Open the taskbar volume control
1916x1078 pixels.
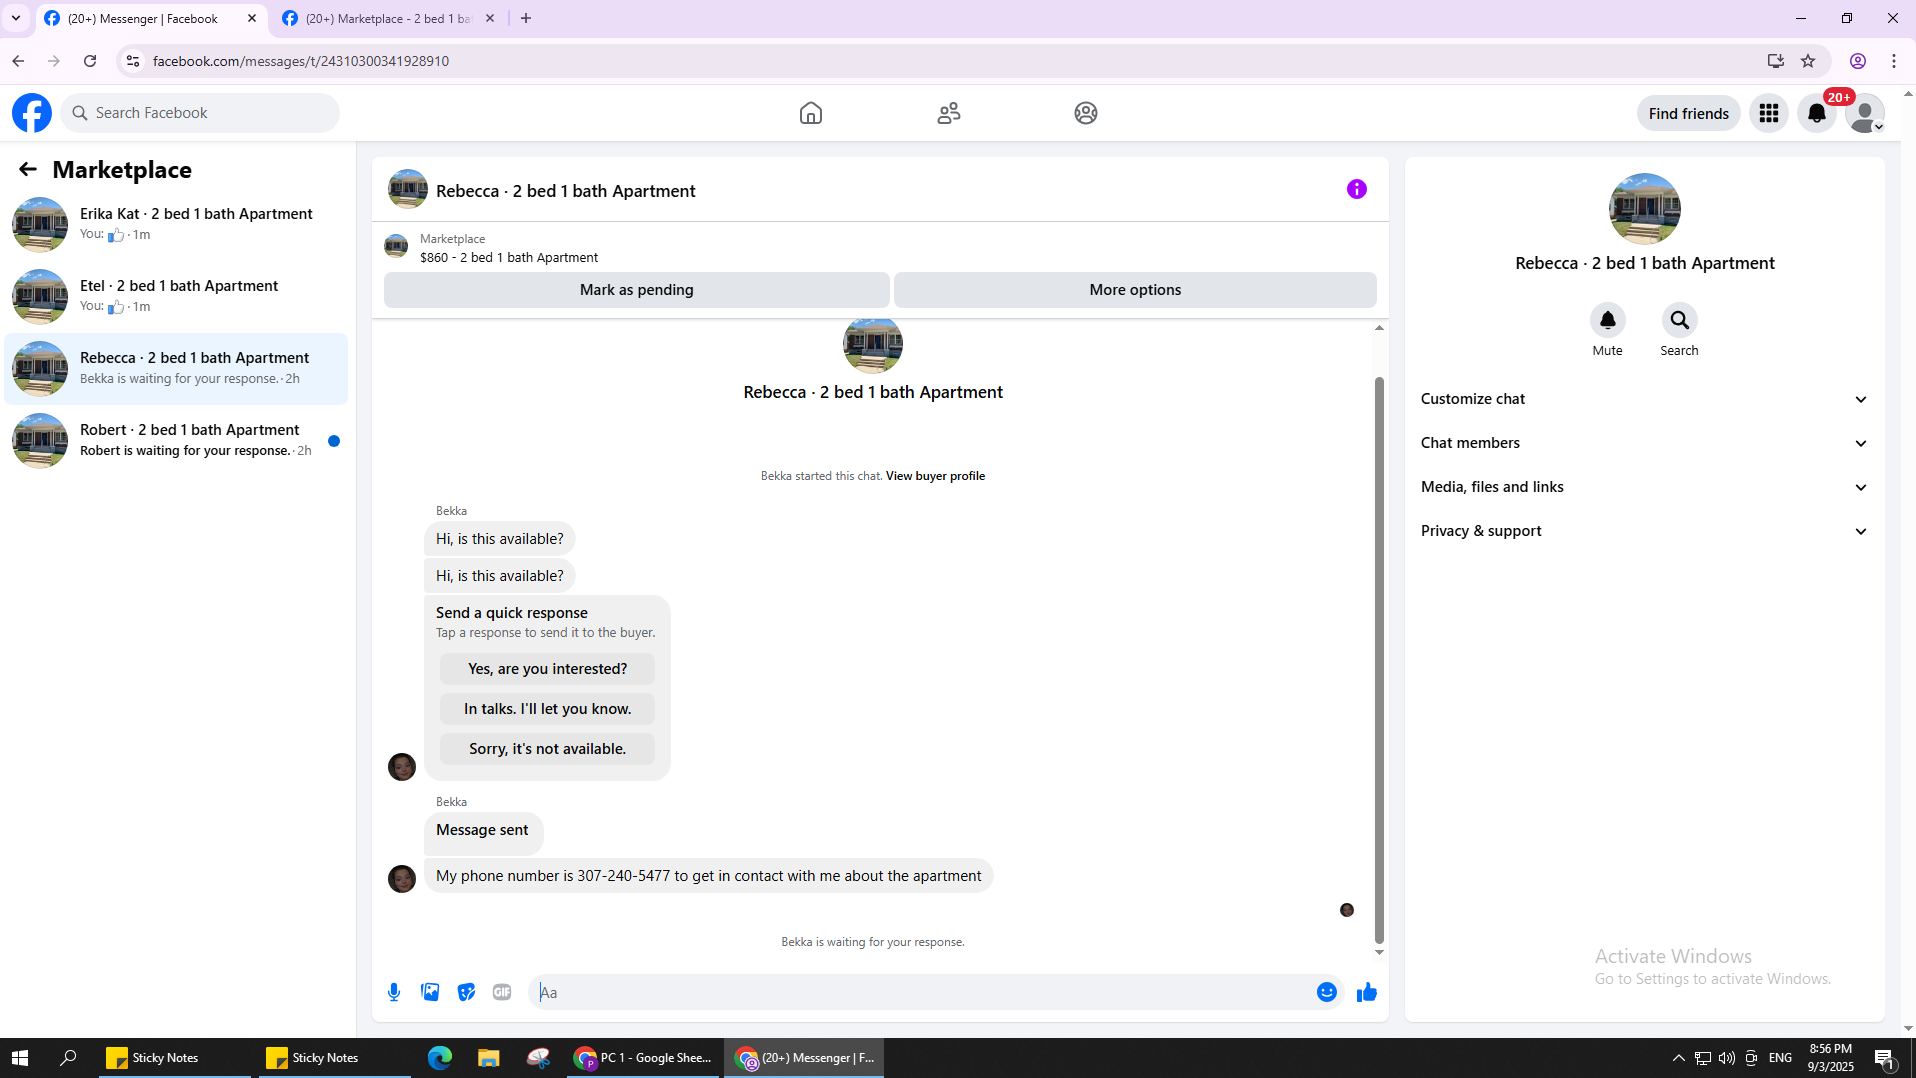[1727, 1057]
